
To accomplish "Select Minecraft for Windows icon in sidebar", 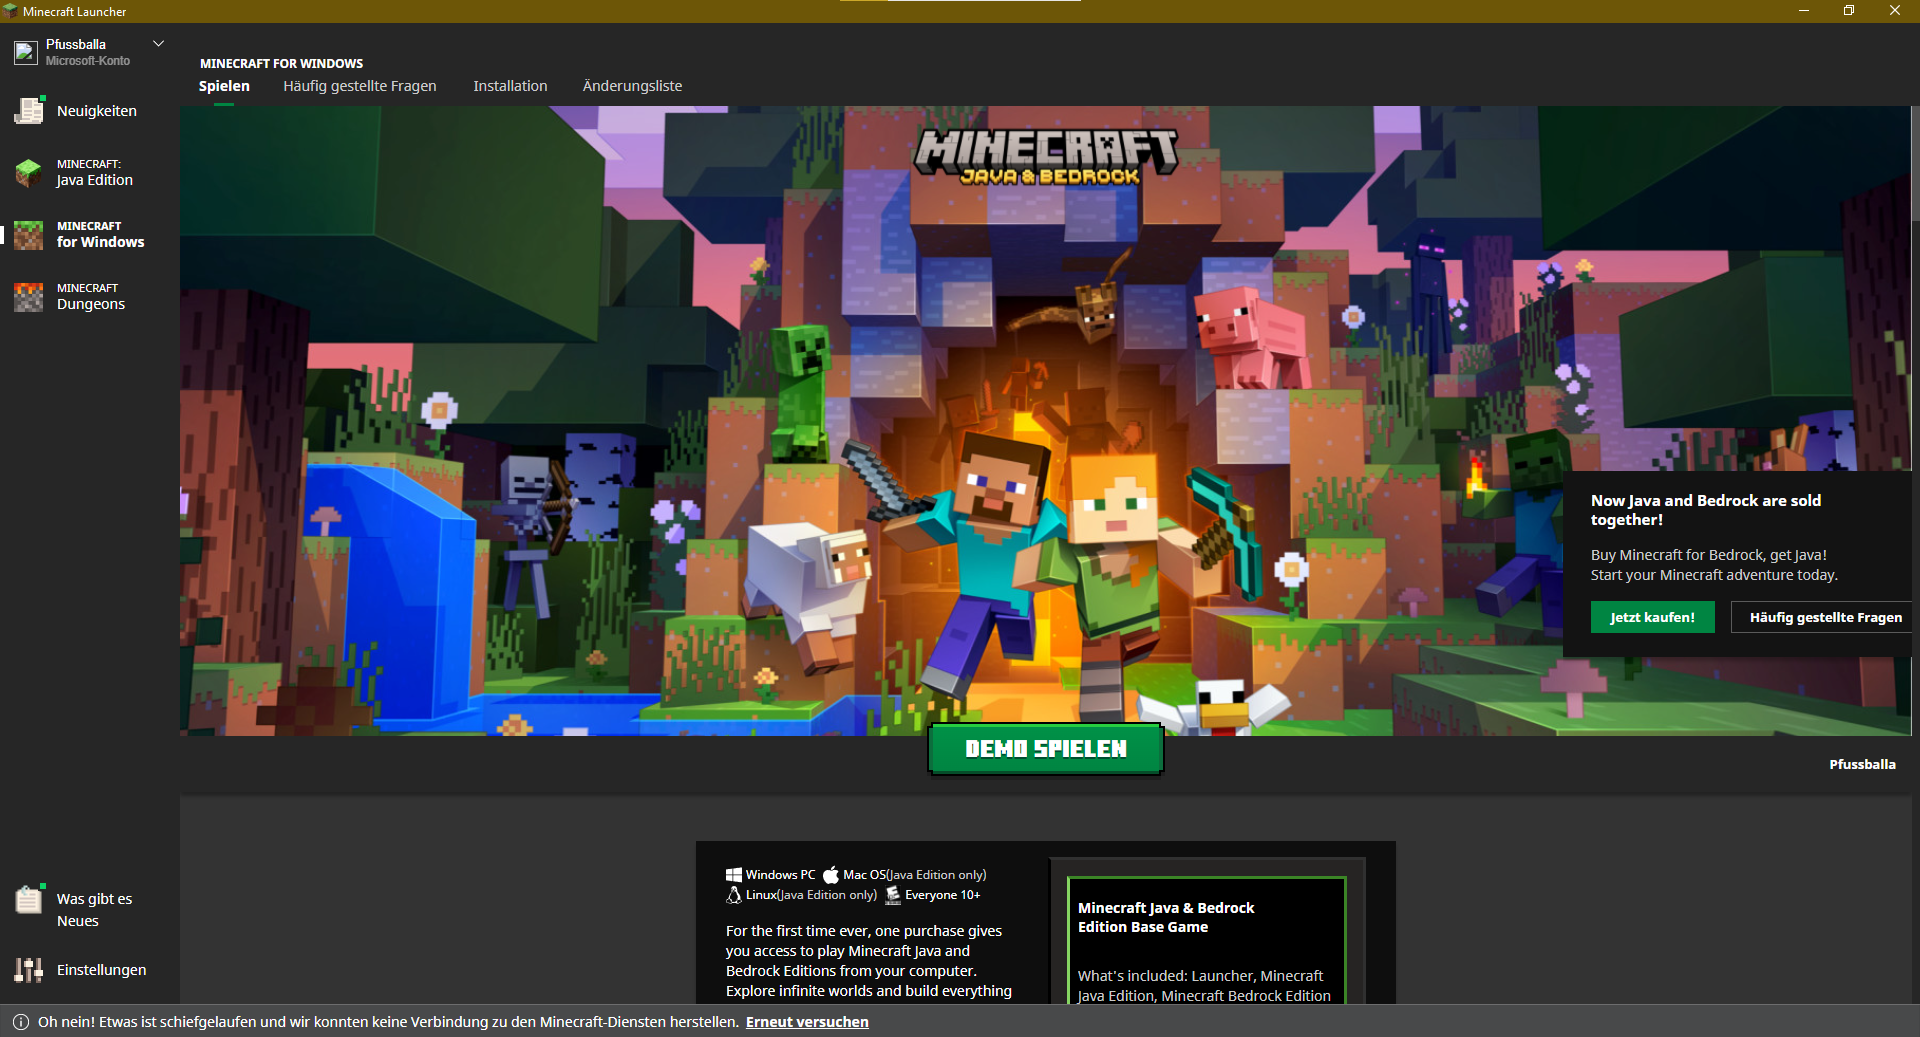I will click(x=29, y=235).
